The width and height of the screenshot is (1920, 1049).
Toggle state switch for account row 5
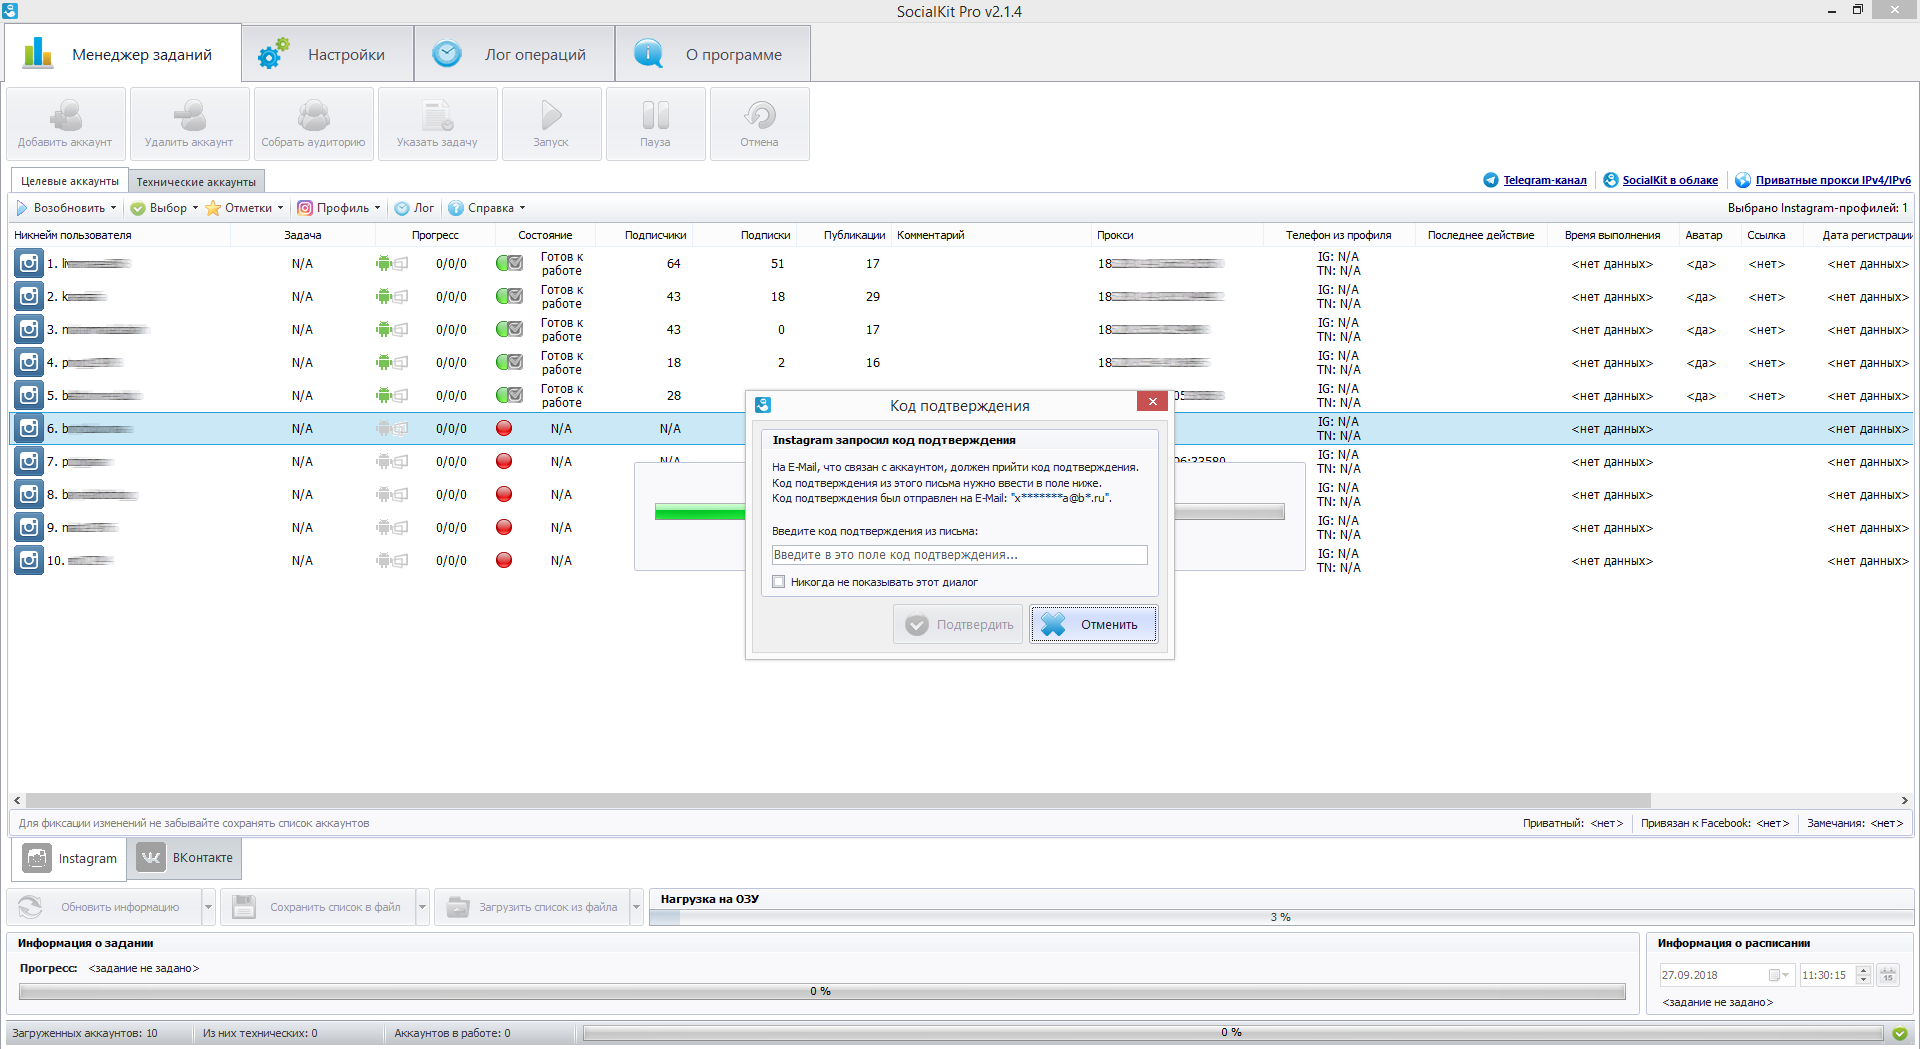(x=509, y=396)
